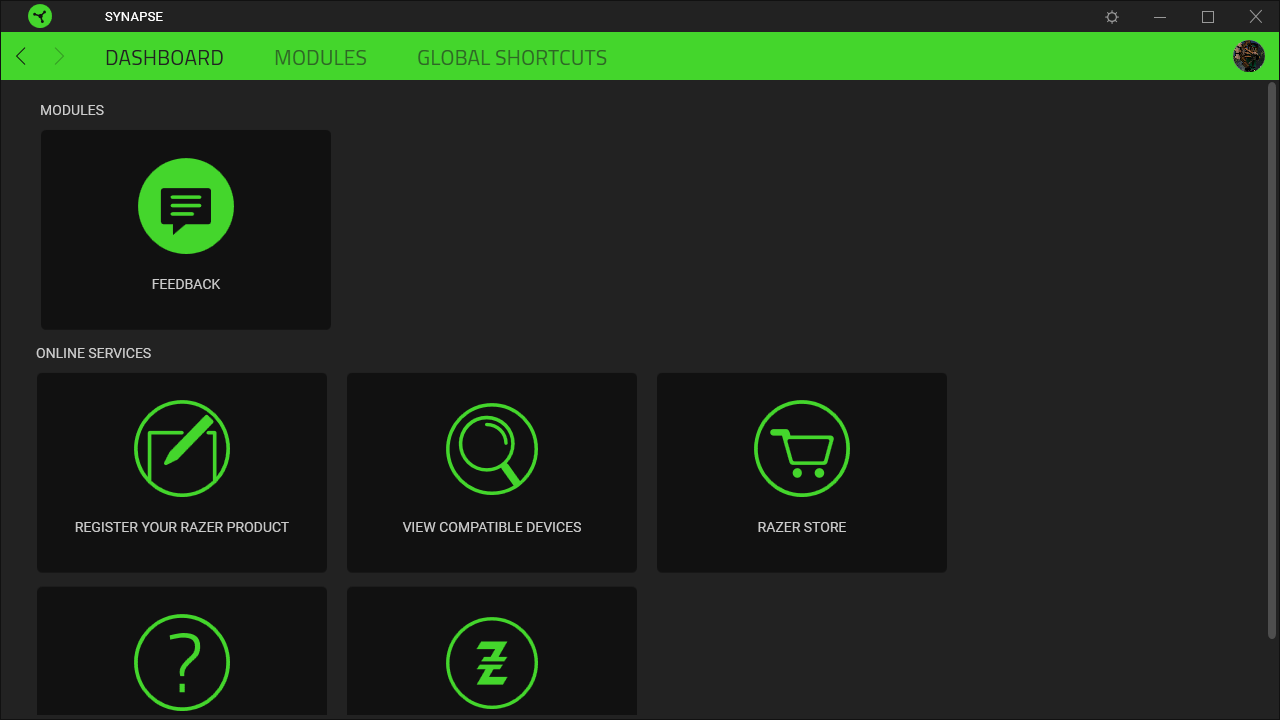Open the Feedback module speech-bubble icon
1280x720 pixels.
(x=186, y=206)
